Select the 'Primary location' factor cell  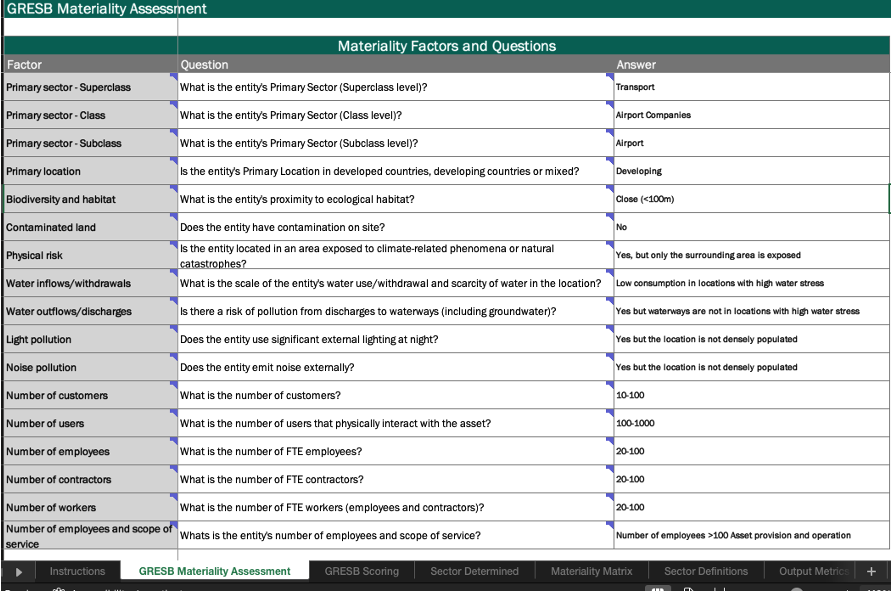click(91, 171)
